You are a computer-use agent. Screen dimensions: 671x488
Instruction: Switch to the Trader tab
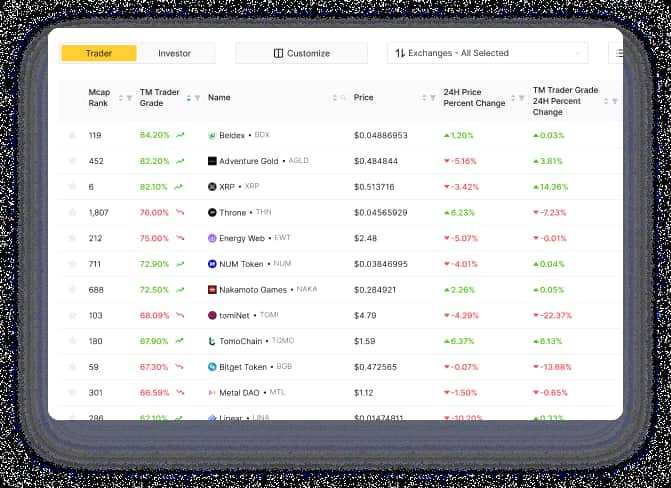[99, 54]
